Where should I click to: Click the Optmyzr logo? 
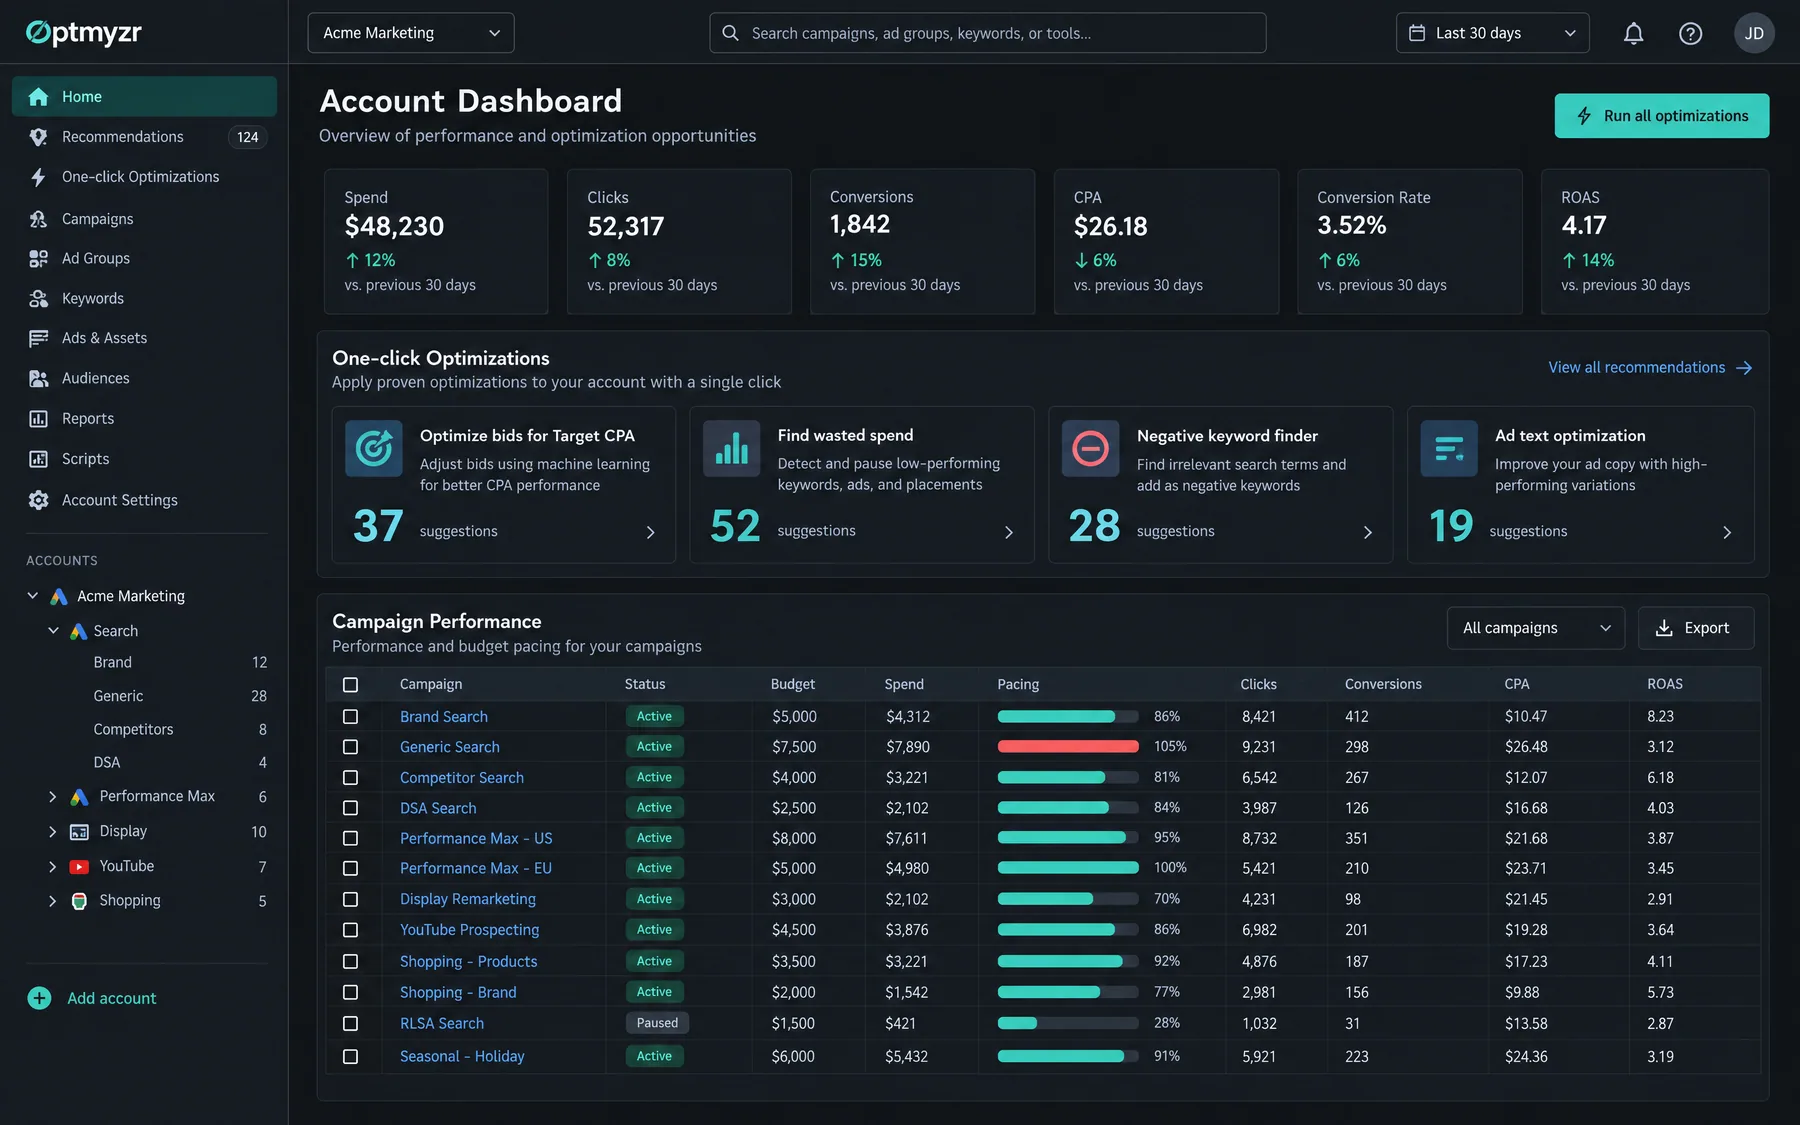84,33
